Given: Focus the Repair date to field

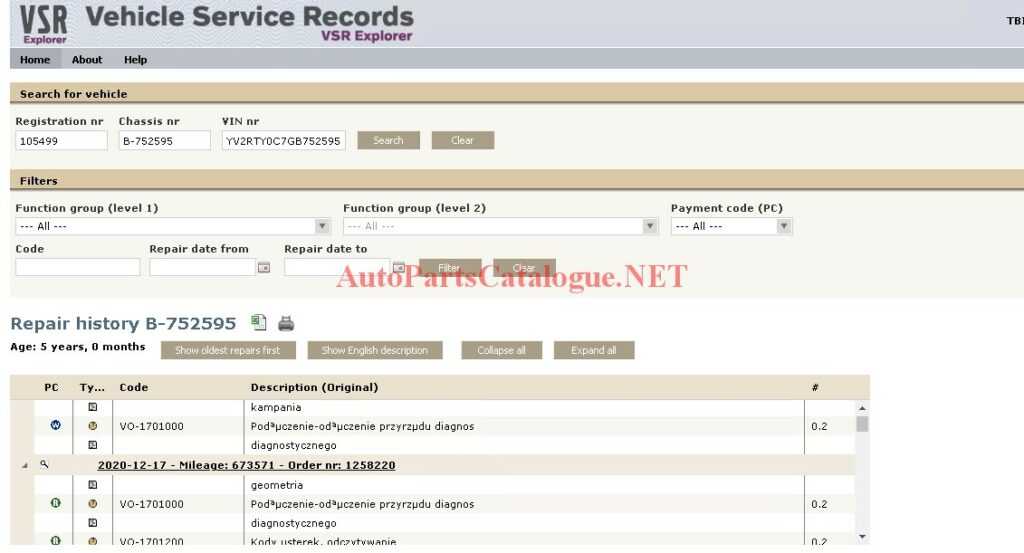Looking at the screenshot, I should pos(337,267).
